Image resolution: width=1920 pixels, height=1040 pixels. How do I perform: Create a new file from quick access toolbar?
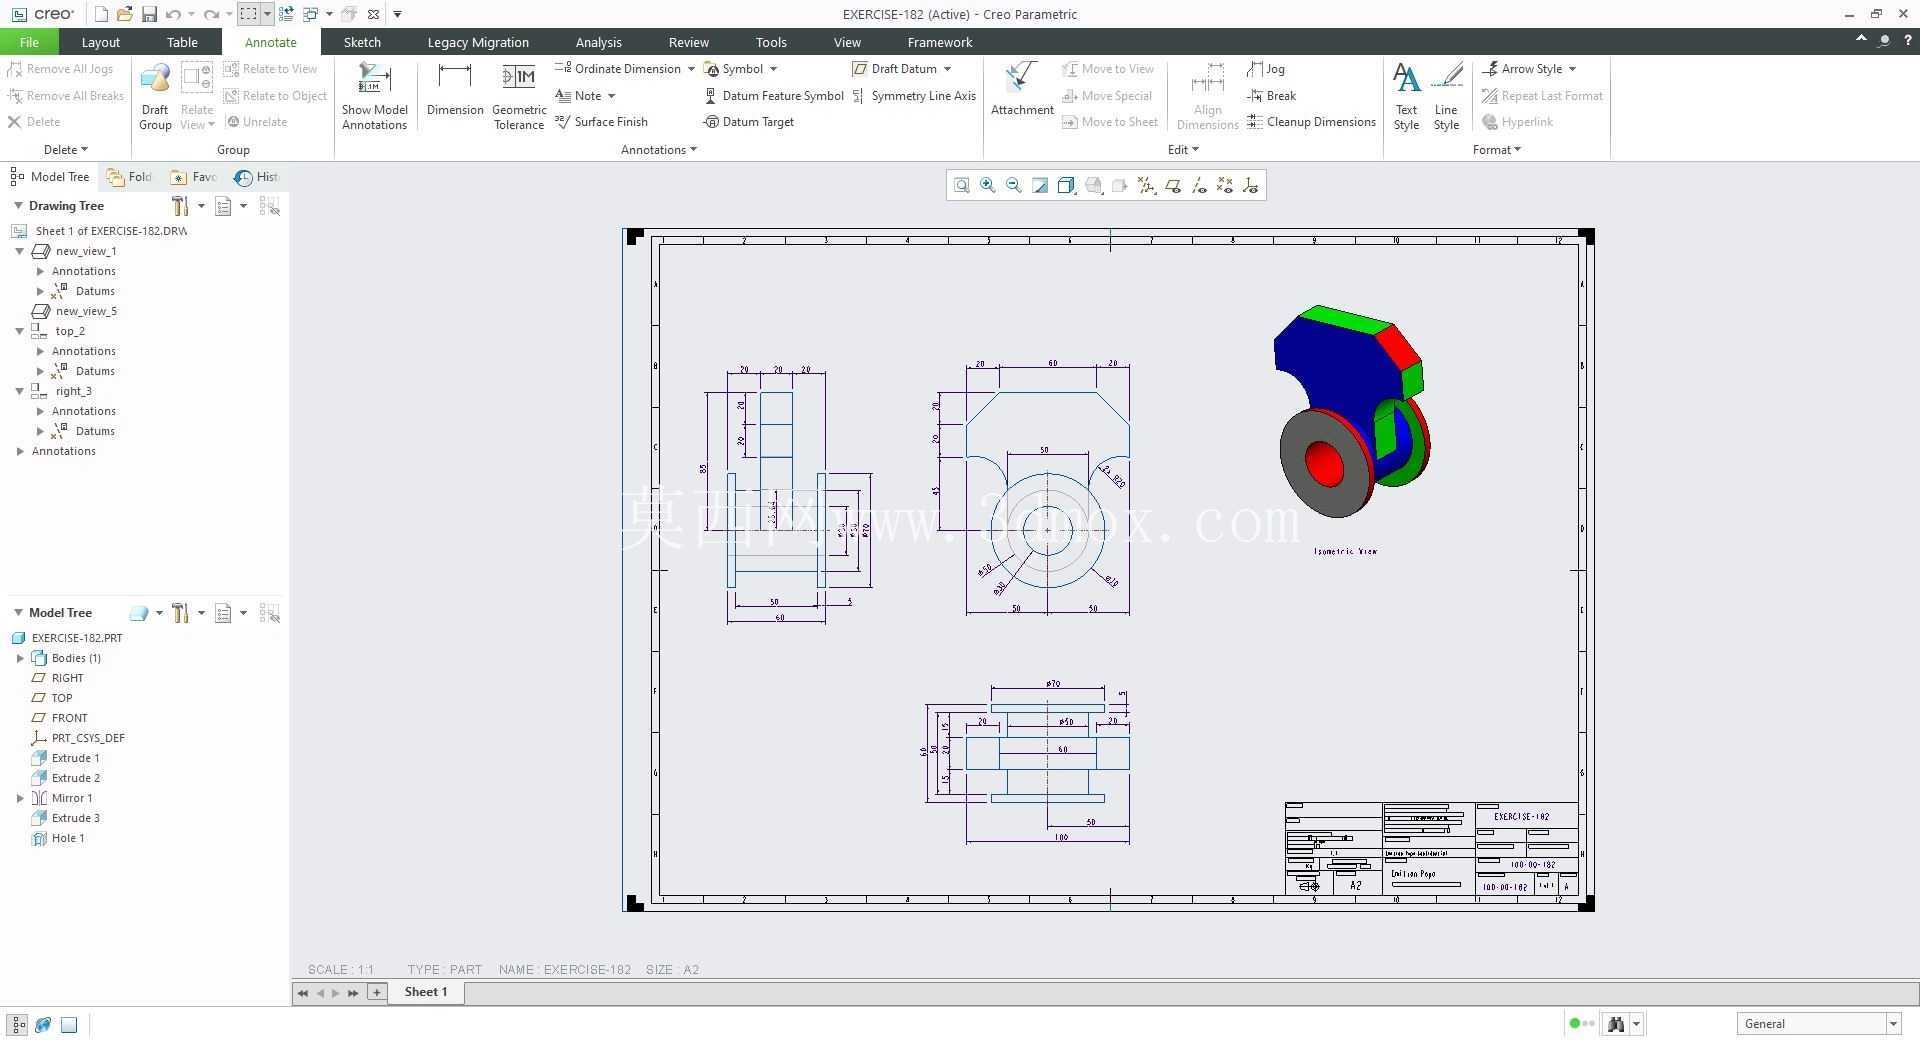coord(101,14)
